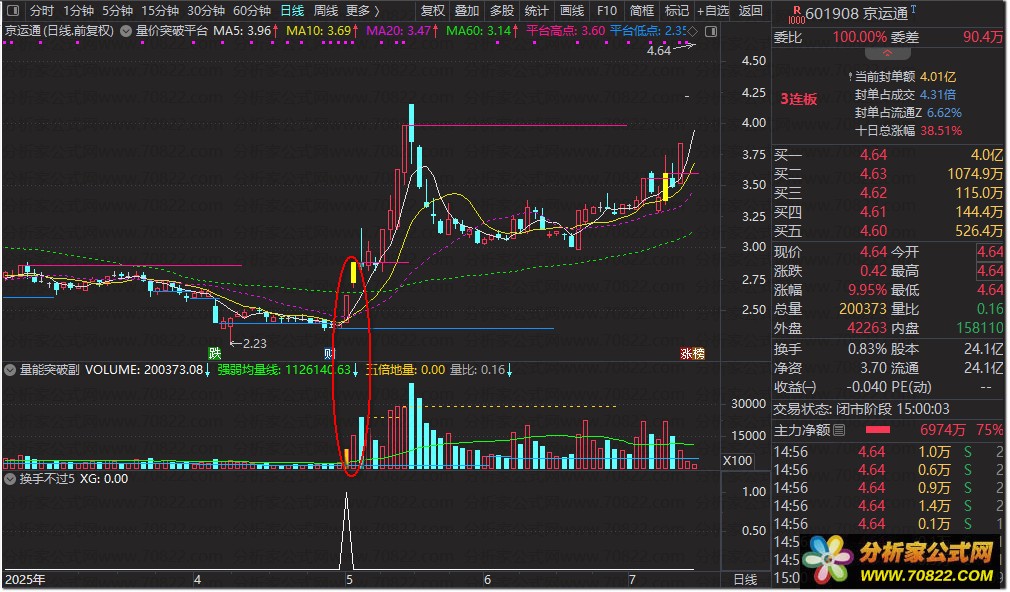The height and width of the screenshot is (592, 1010).
Task: Click the 京运通(日线.前复权) chart title
Action: [59, 30]
